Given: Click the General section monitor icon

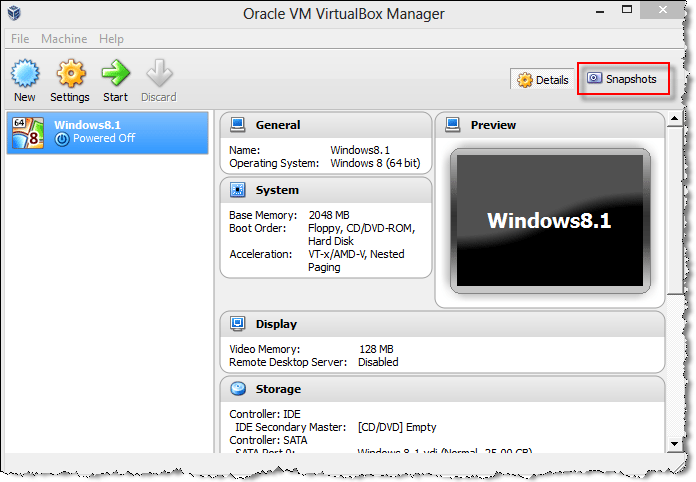Looking at the screenshot, I should pyautogui.click(x=237, y=125).
